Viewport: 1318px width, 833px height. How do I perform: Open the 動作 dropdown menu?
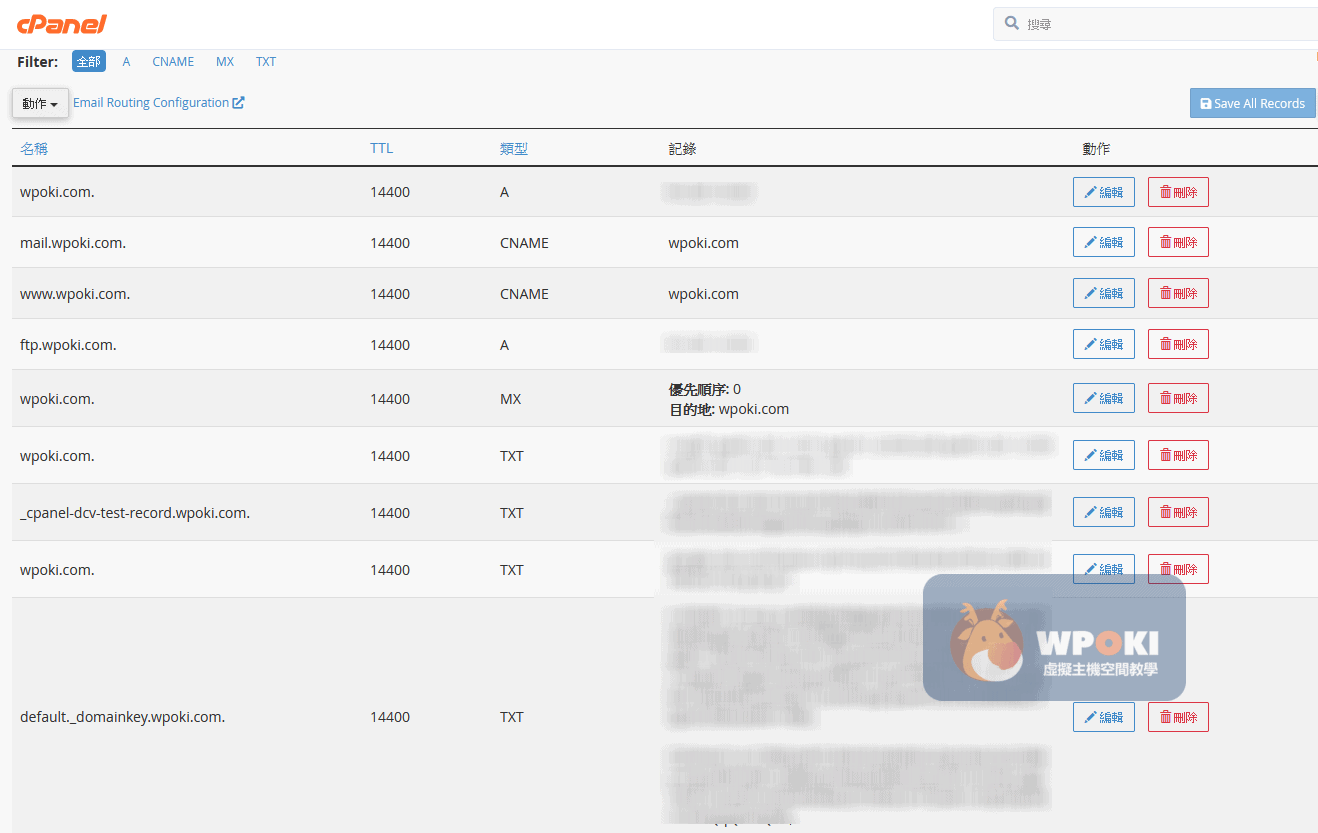[40, 103]
